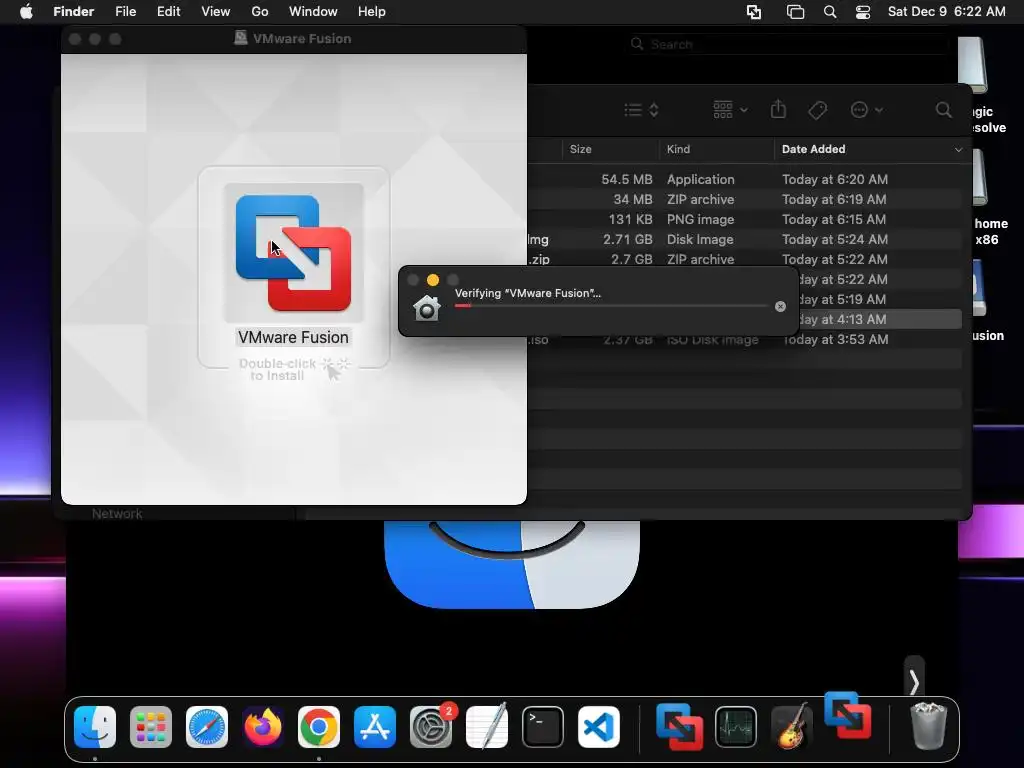Open Terminal from the Dock
Image resolution: width=1024 pixels, height=768 pixels.
[x=543, y=727]
